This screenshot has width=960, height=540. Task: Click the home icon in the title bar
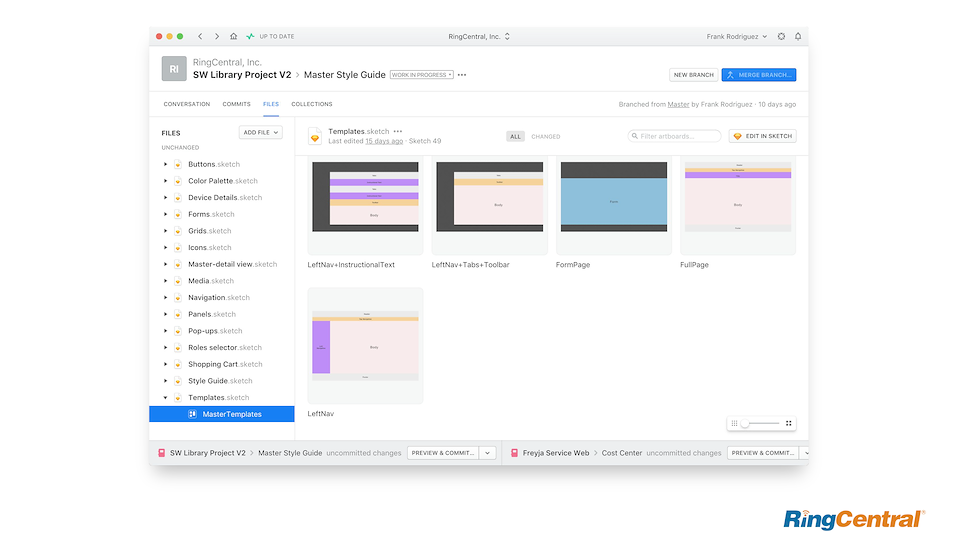234,36
